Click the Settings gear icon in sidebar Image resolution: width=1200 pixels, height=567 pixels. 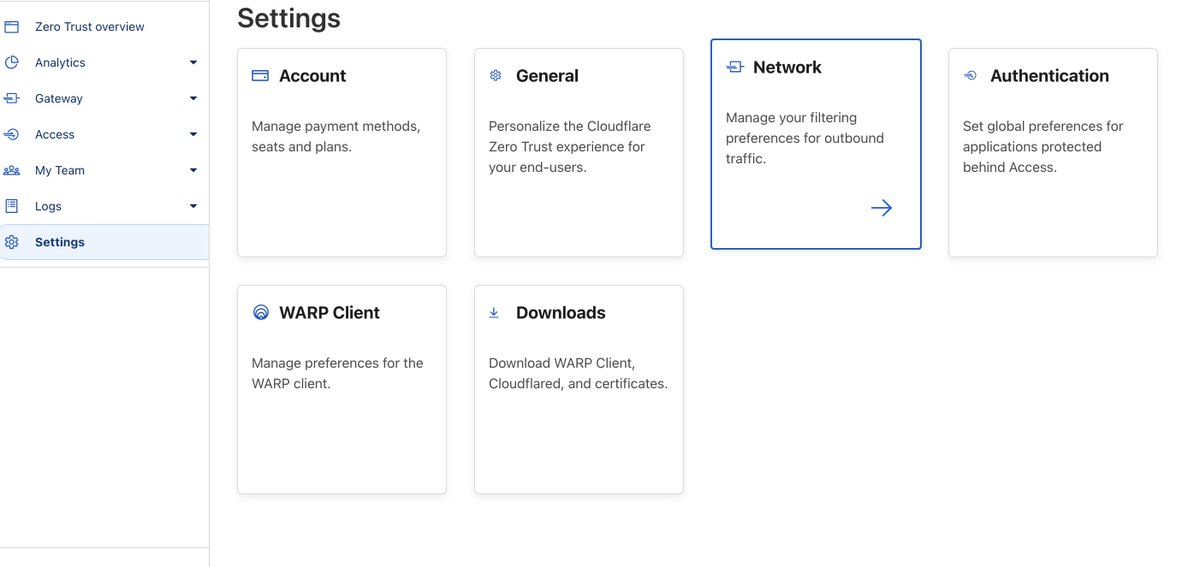[x=12, y=242]
